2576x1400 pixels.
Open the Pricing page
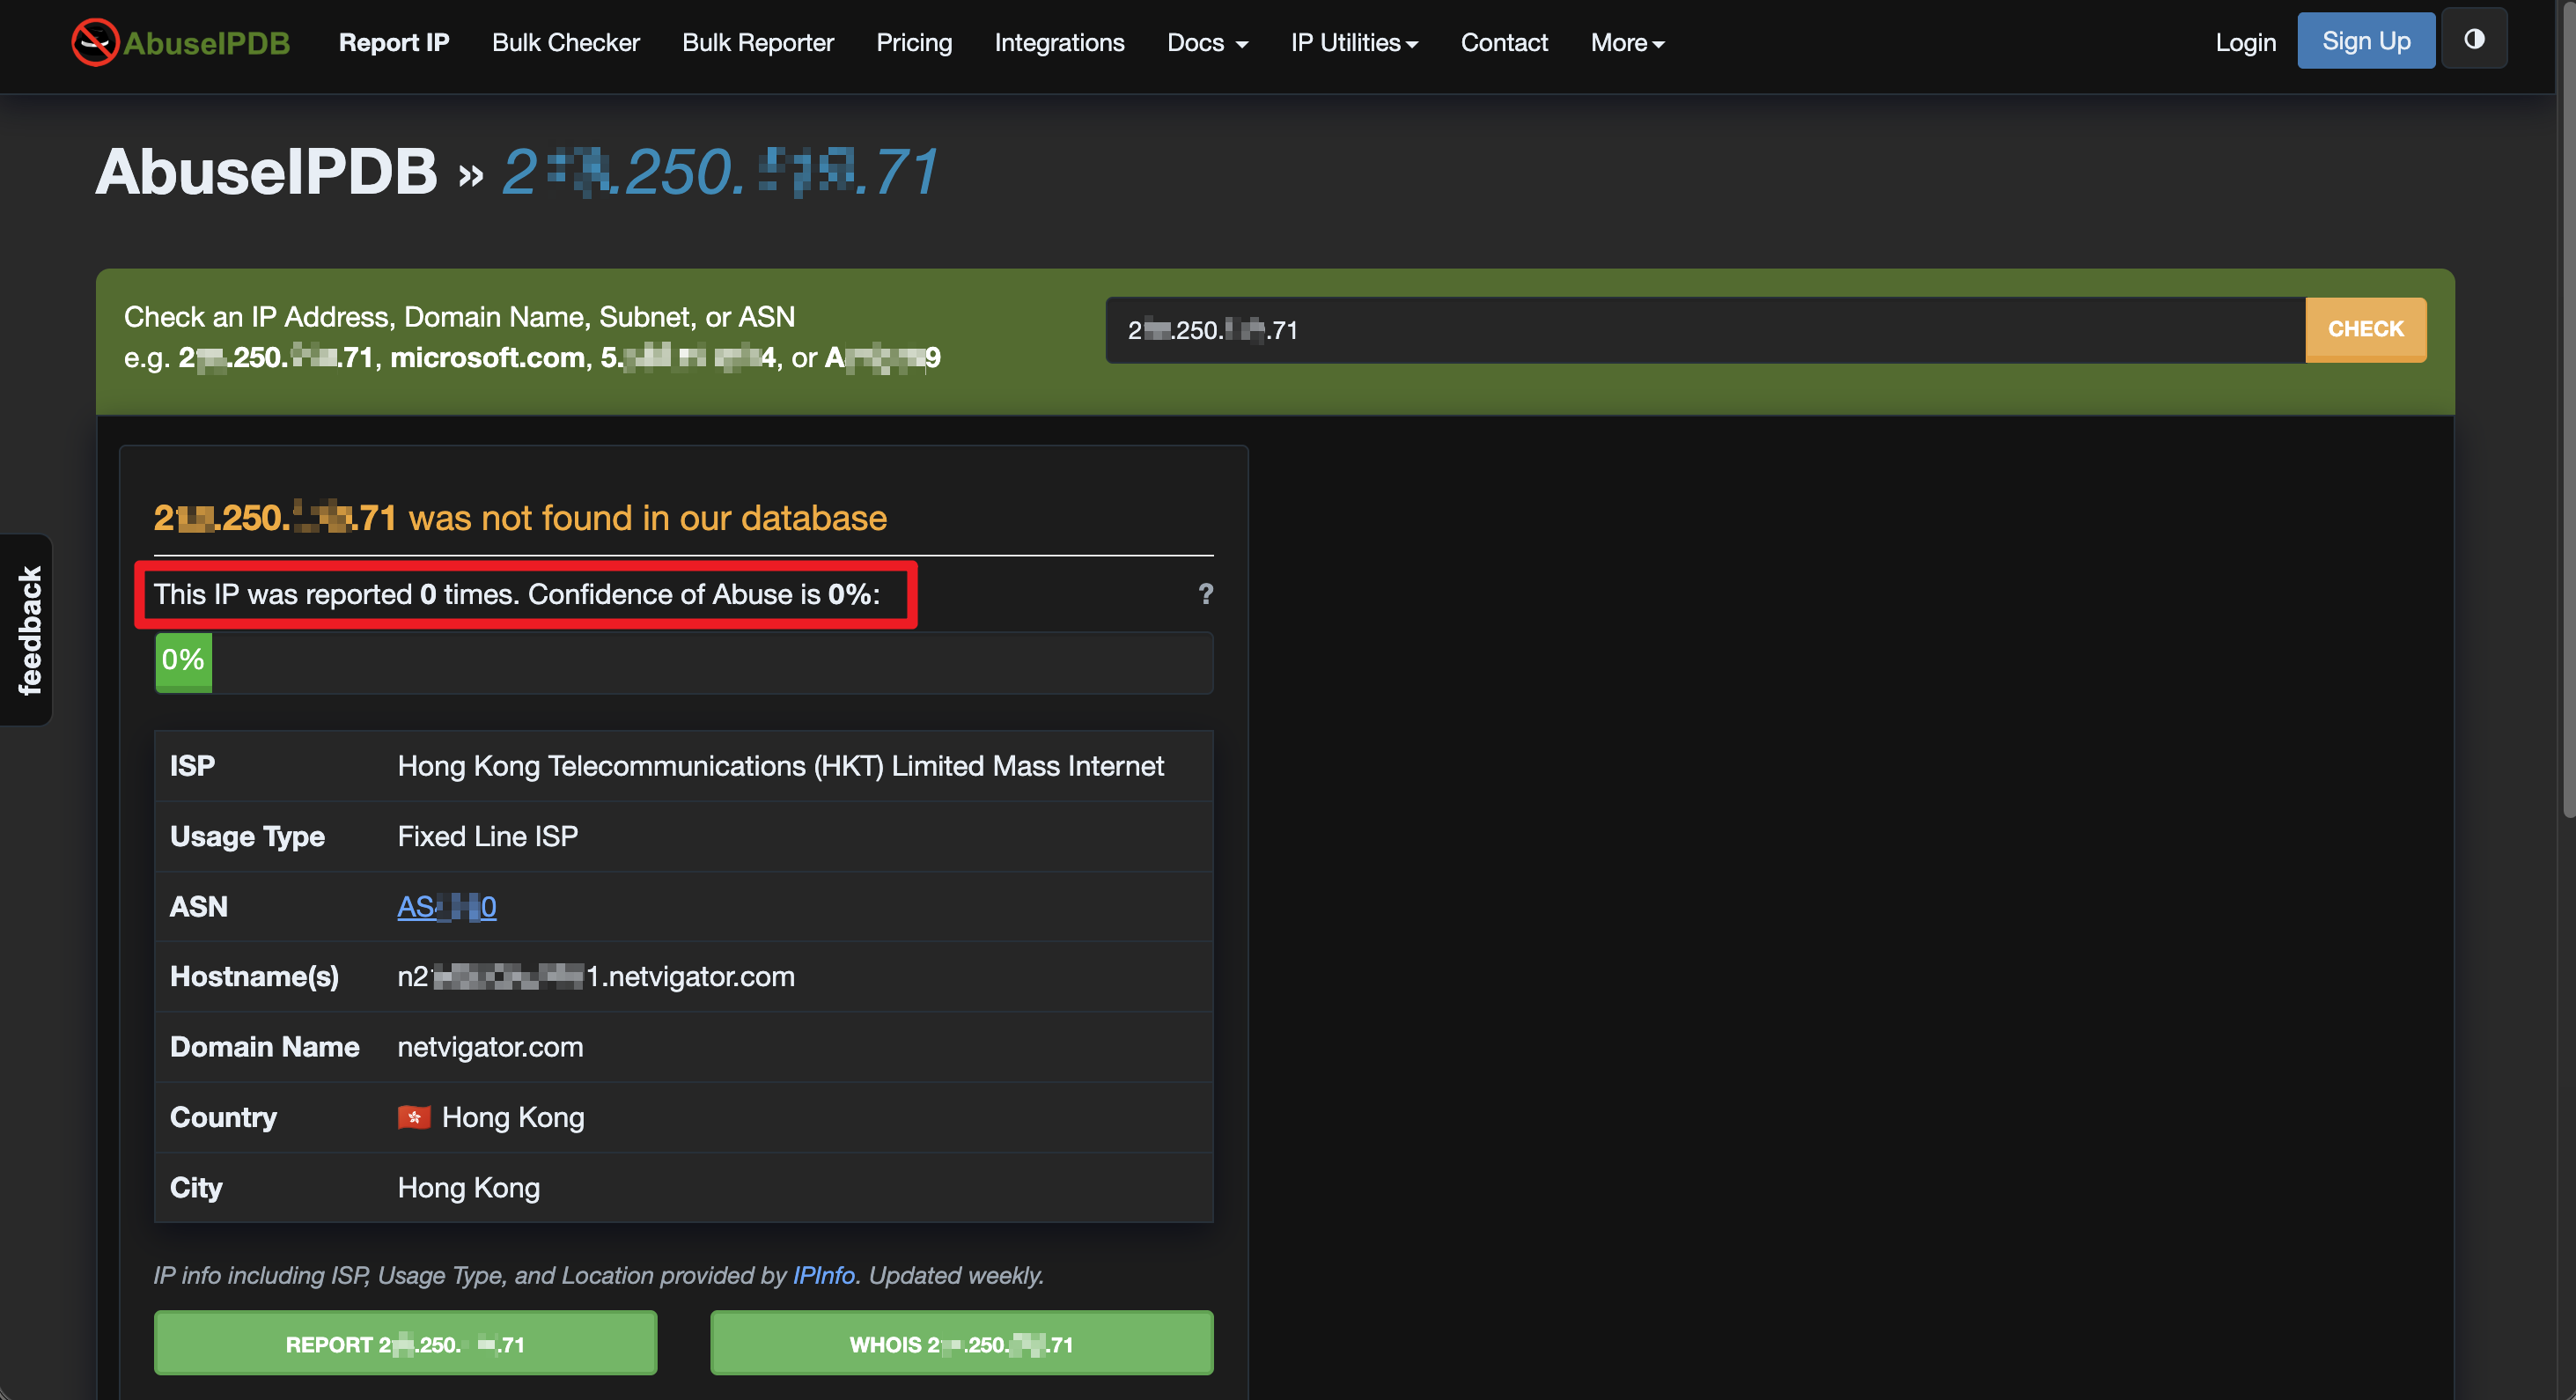[x=914, y=43]
